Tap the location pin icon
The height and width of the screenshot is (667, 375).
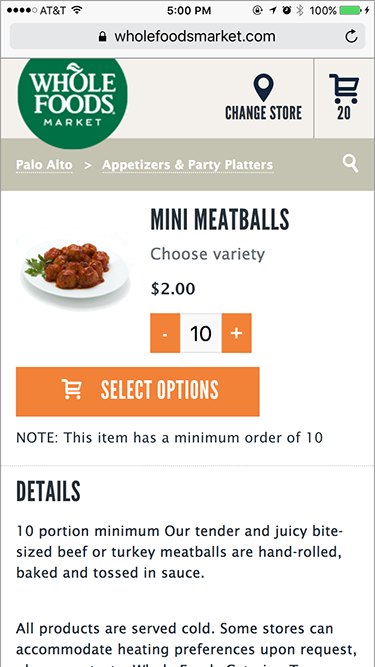click(x=263, y=88)
